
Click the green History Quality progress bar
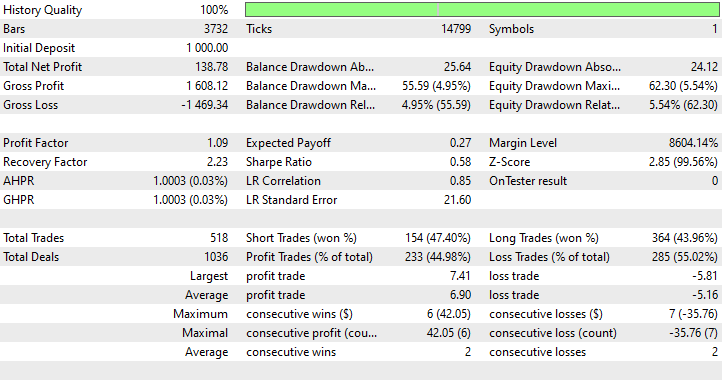pyautogui.click(x=482, y=10)
